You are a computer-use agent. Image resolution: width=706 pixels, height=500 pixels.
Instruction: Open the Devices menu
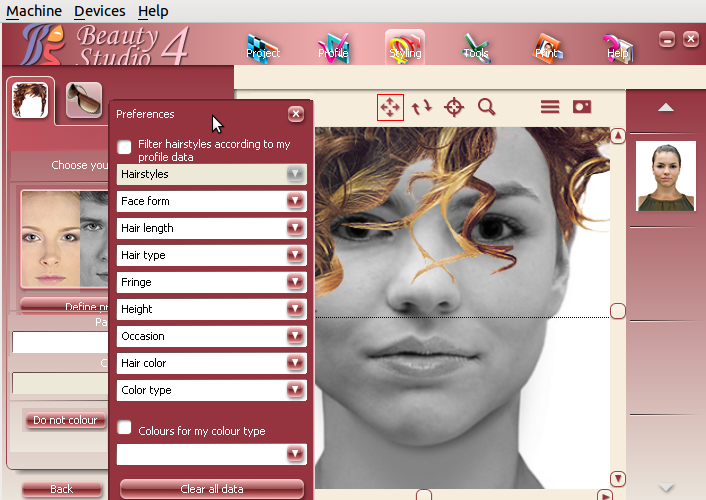100,11
